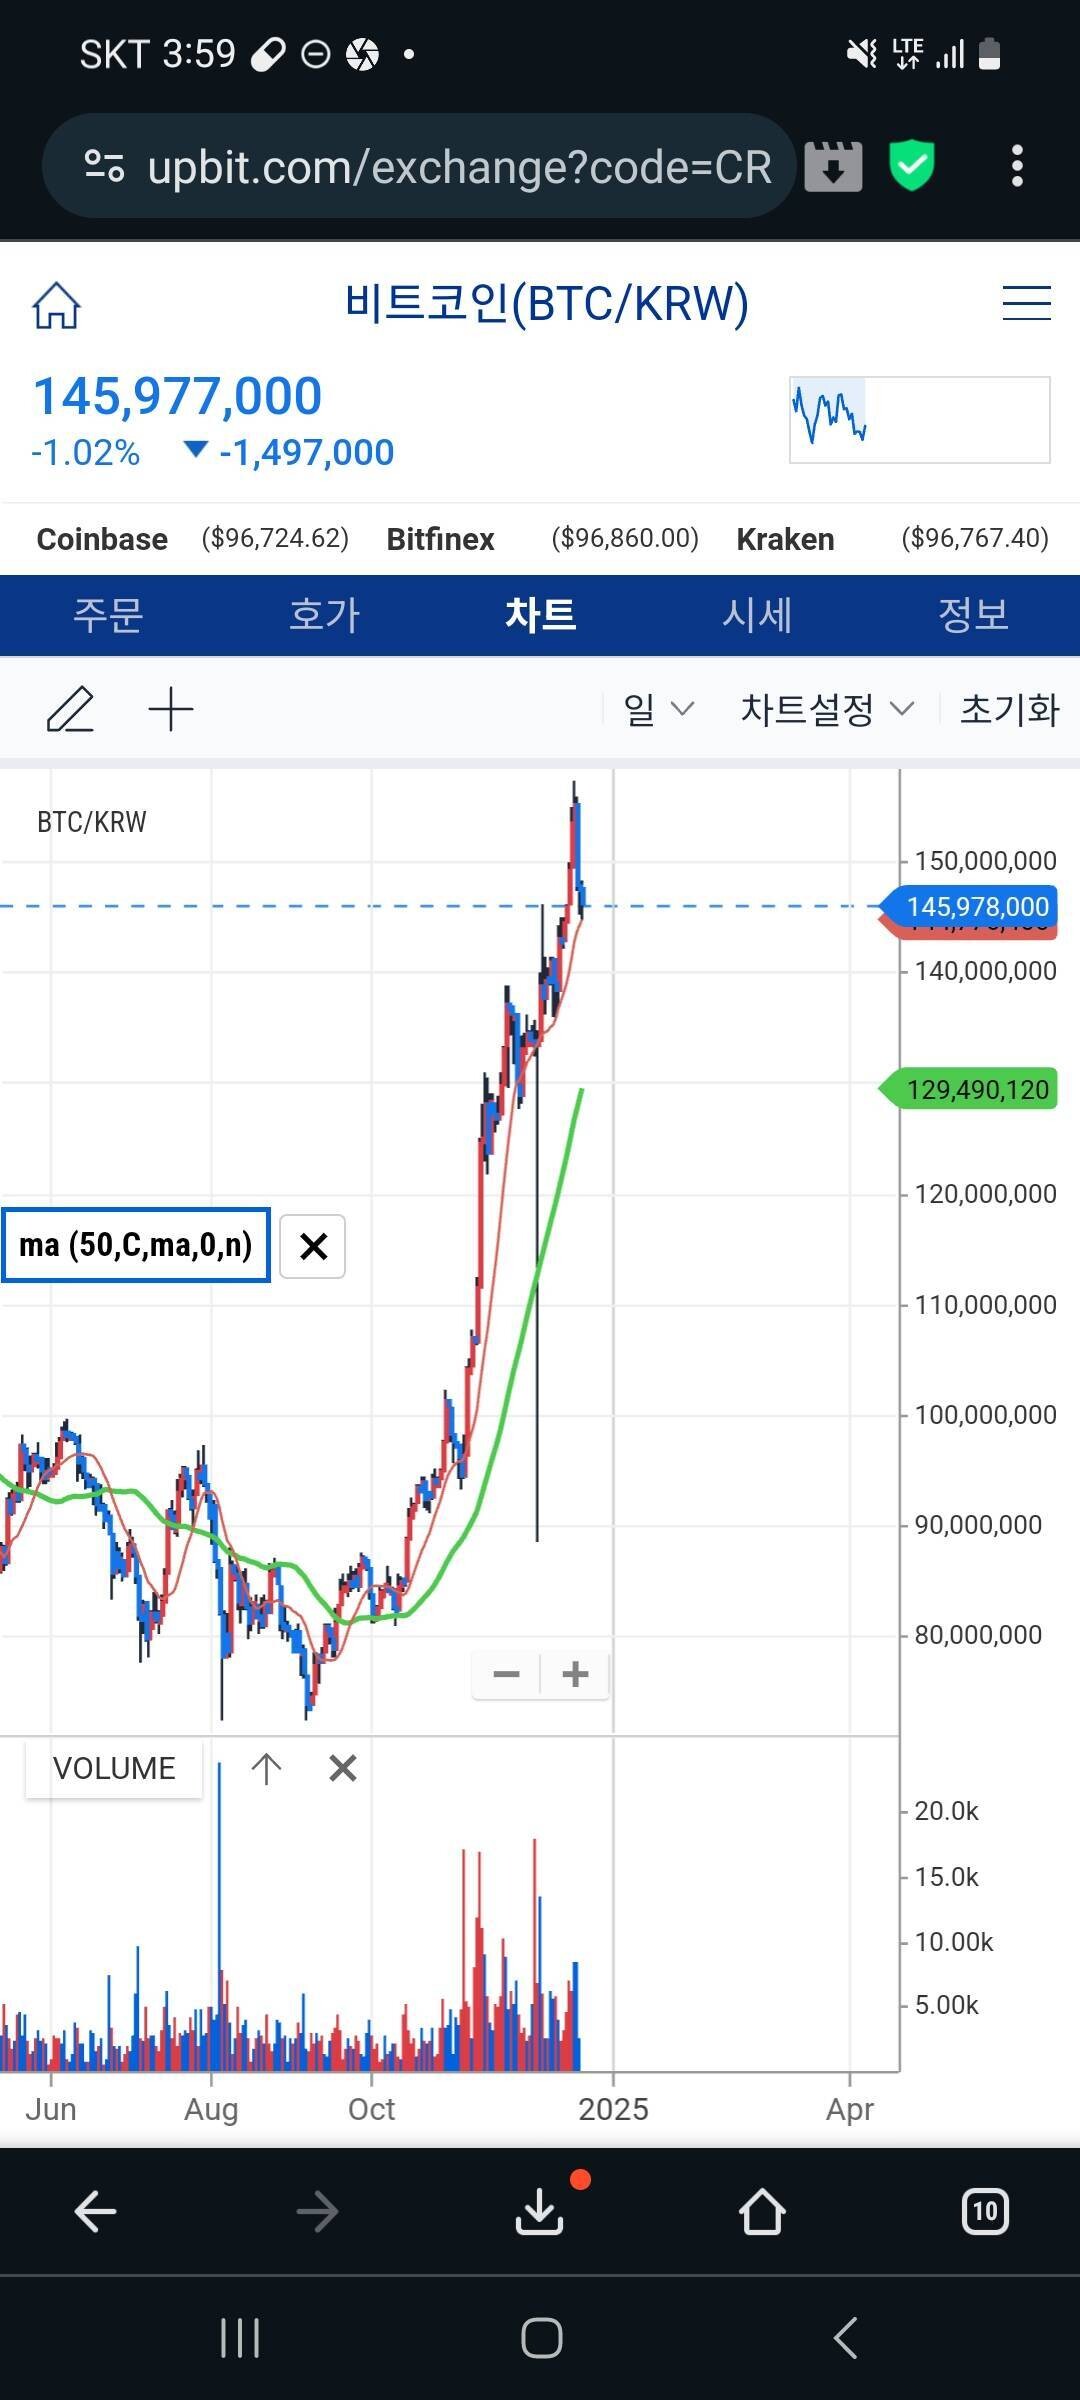Open the 시세 tab

tap(757, 615)
